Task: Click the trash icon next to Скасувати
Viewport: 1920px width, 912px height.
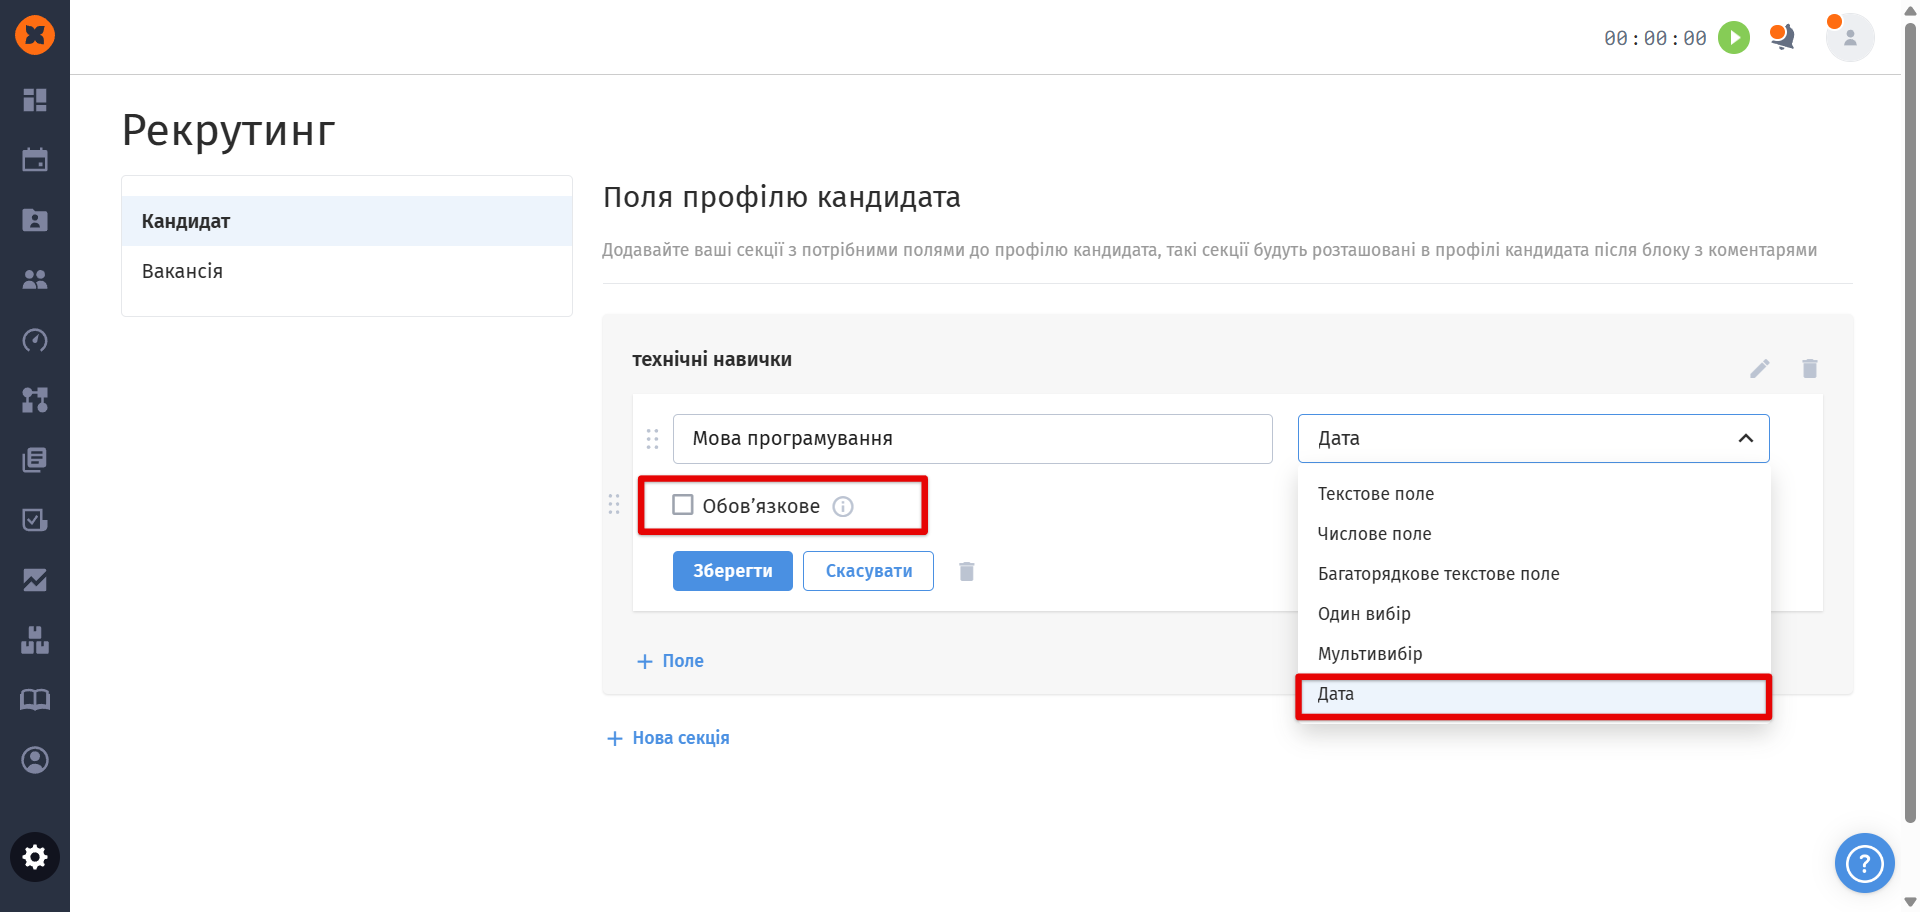Action: (966, 571)
